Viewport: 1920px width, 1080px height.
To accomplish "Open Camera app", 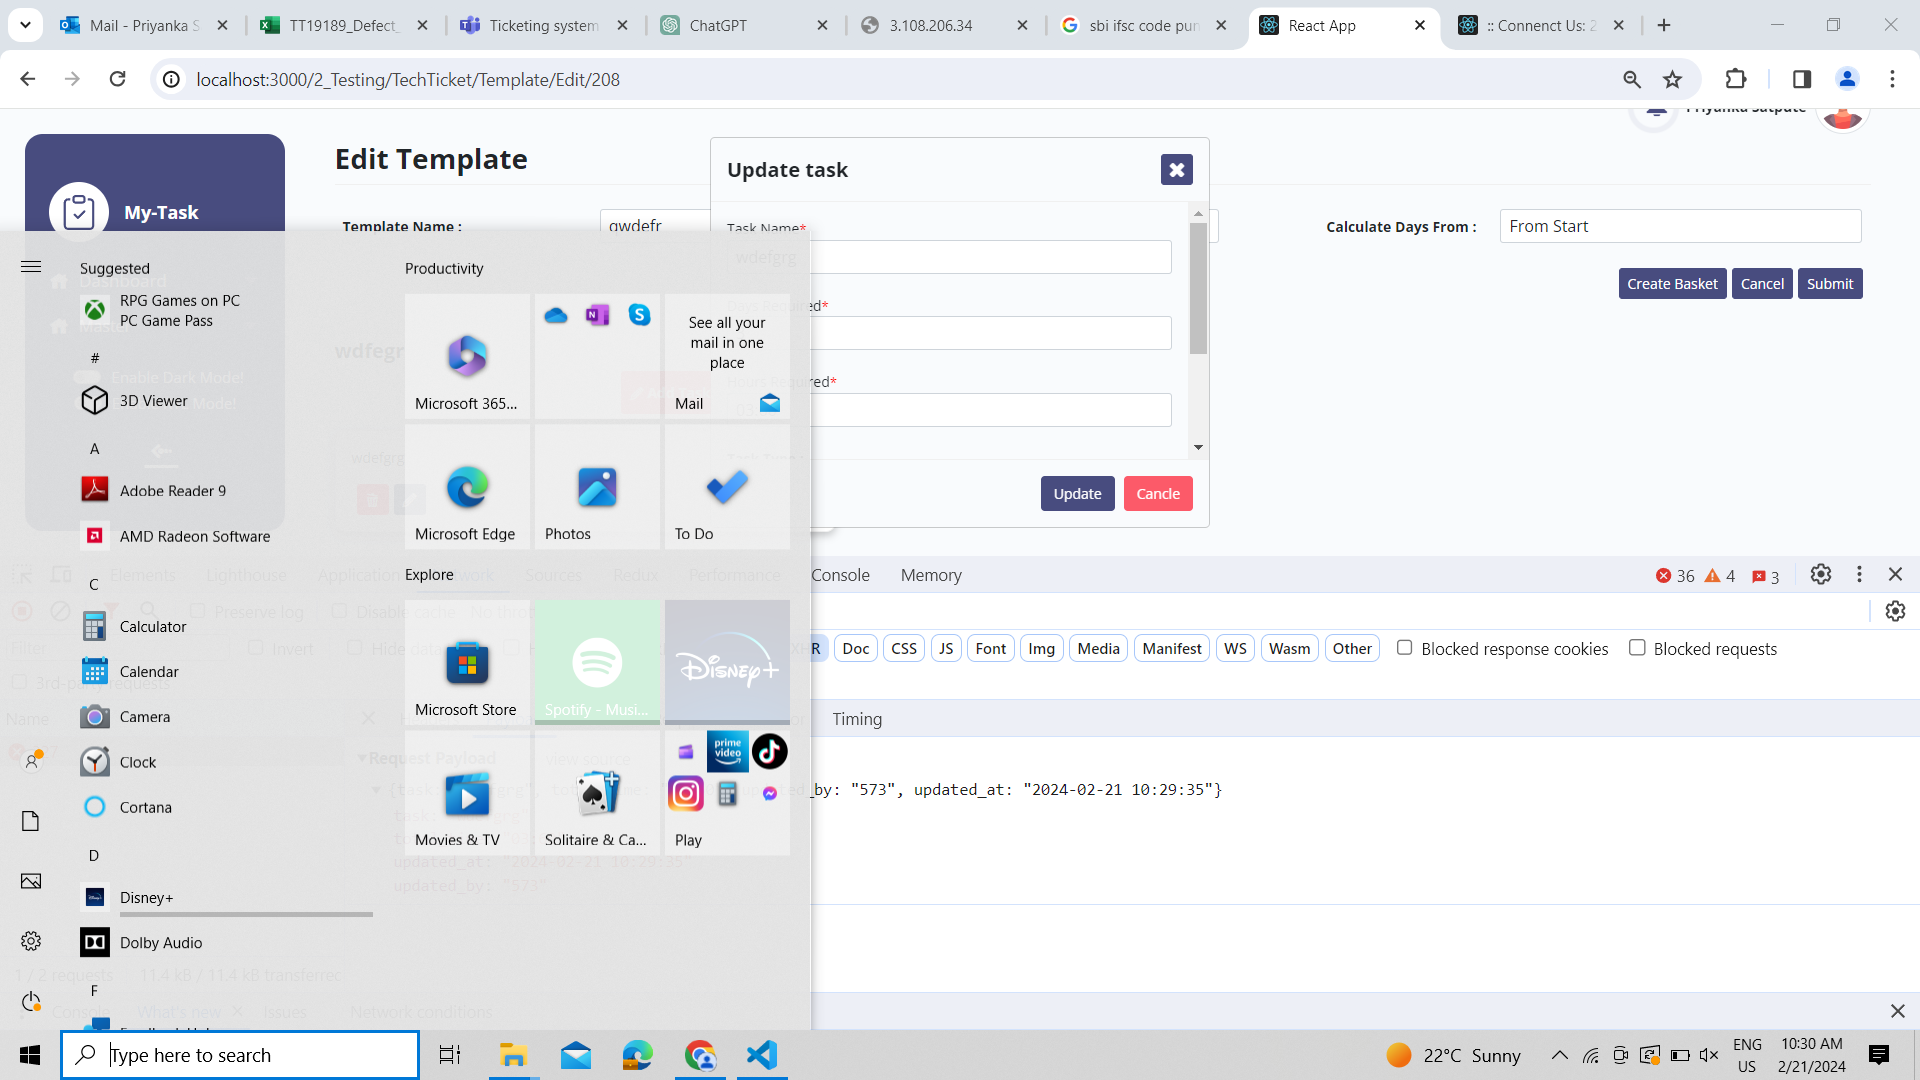I will point(226,716).
